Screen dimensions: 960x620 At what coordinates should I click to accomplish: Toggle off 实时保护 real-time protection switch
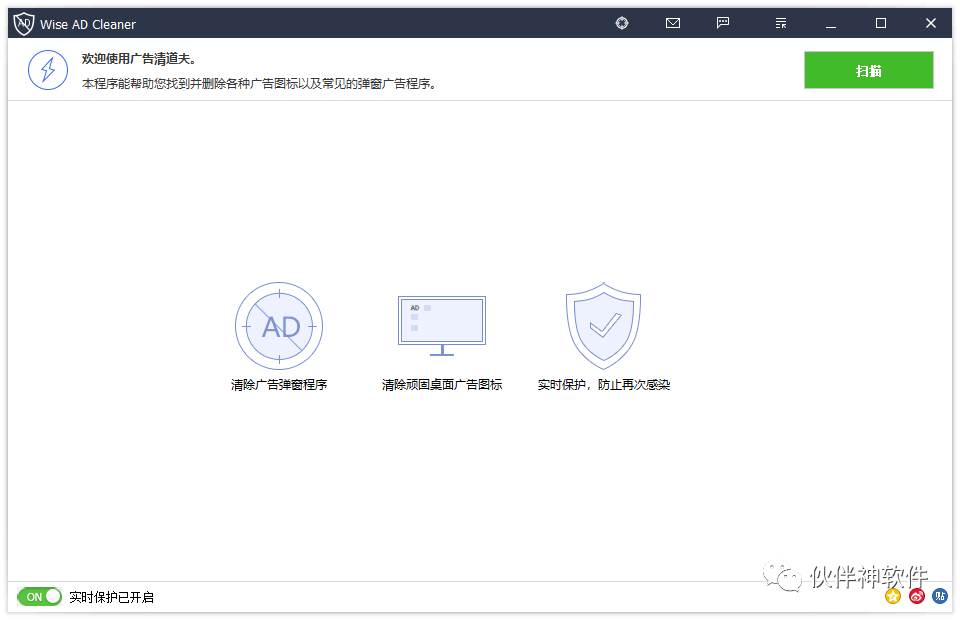tap(39, 595)
